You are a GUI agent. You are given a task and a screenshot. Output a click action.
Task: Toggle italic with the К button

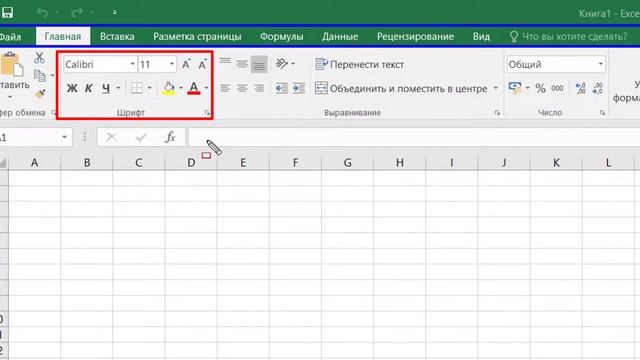pyautogui.click(x=88, y=88)
